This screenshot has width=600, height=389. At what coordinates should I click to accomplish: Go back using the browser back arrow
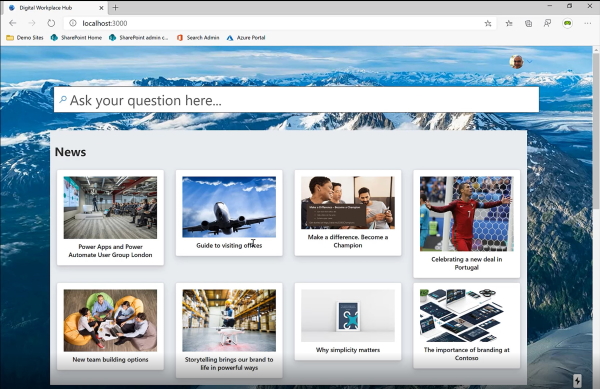(x=13, y=23)
